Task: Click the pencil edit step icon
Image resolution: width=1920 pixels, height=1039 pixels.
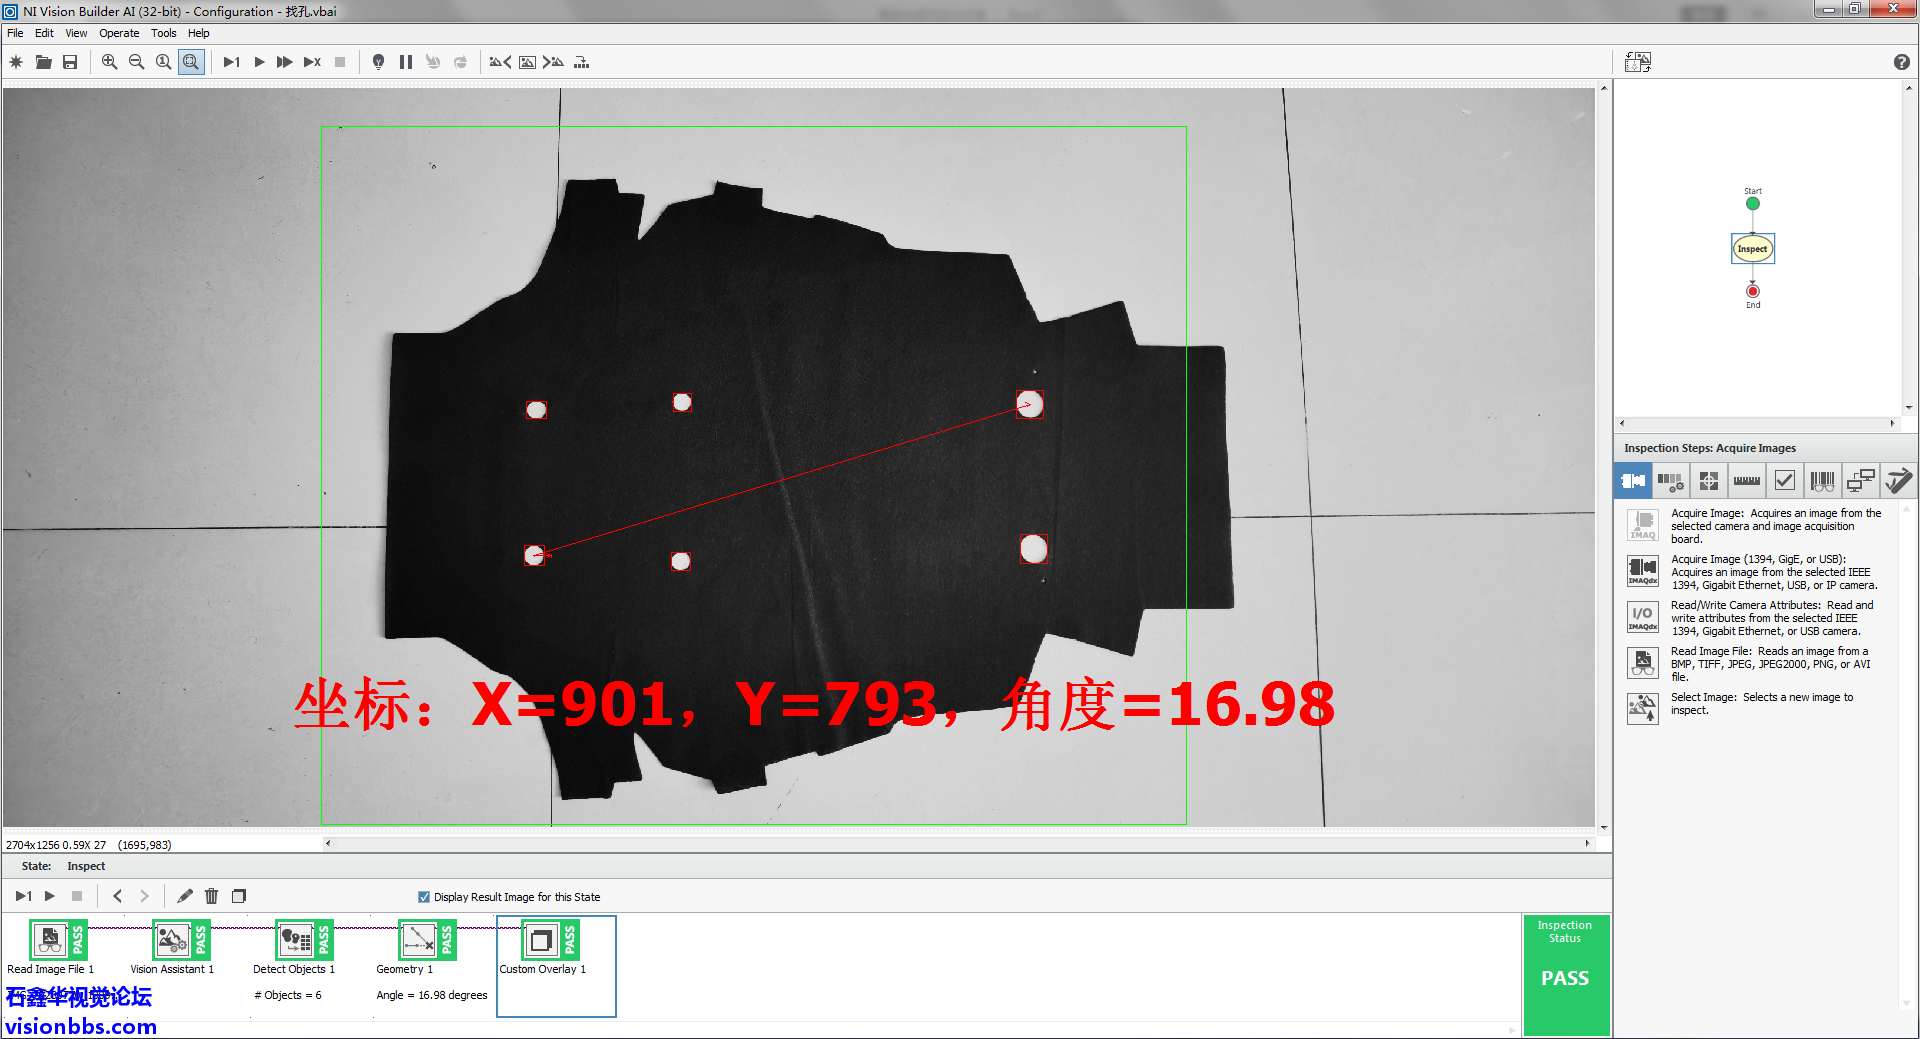Action: tap(185, 896)
